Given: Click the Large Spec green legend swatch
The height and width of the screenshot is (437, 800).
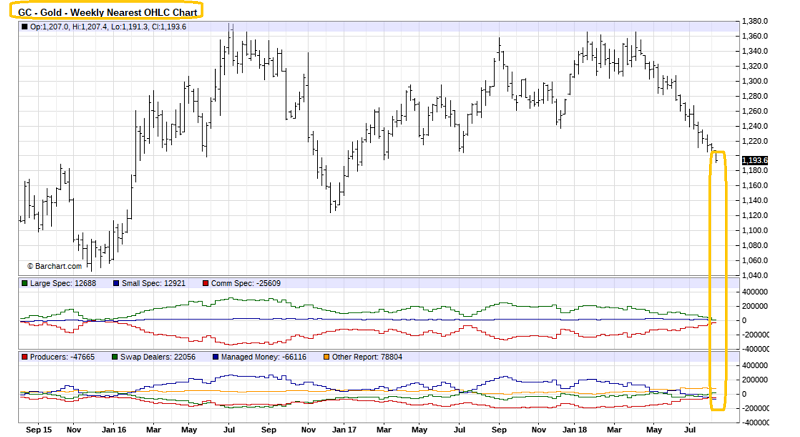Looking at the screenshot, I should 24,283.
